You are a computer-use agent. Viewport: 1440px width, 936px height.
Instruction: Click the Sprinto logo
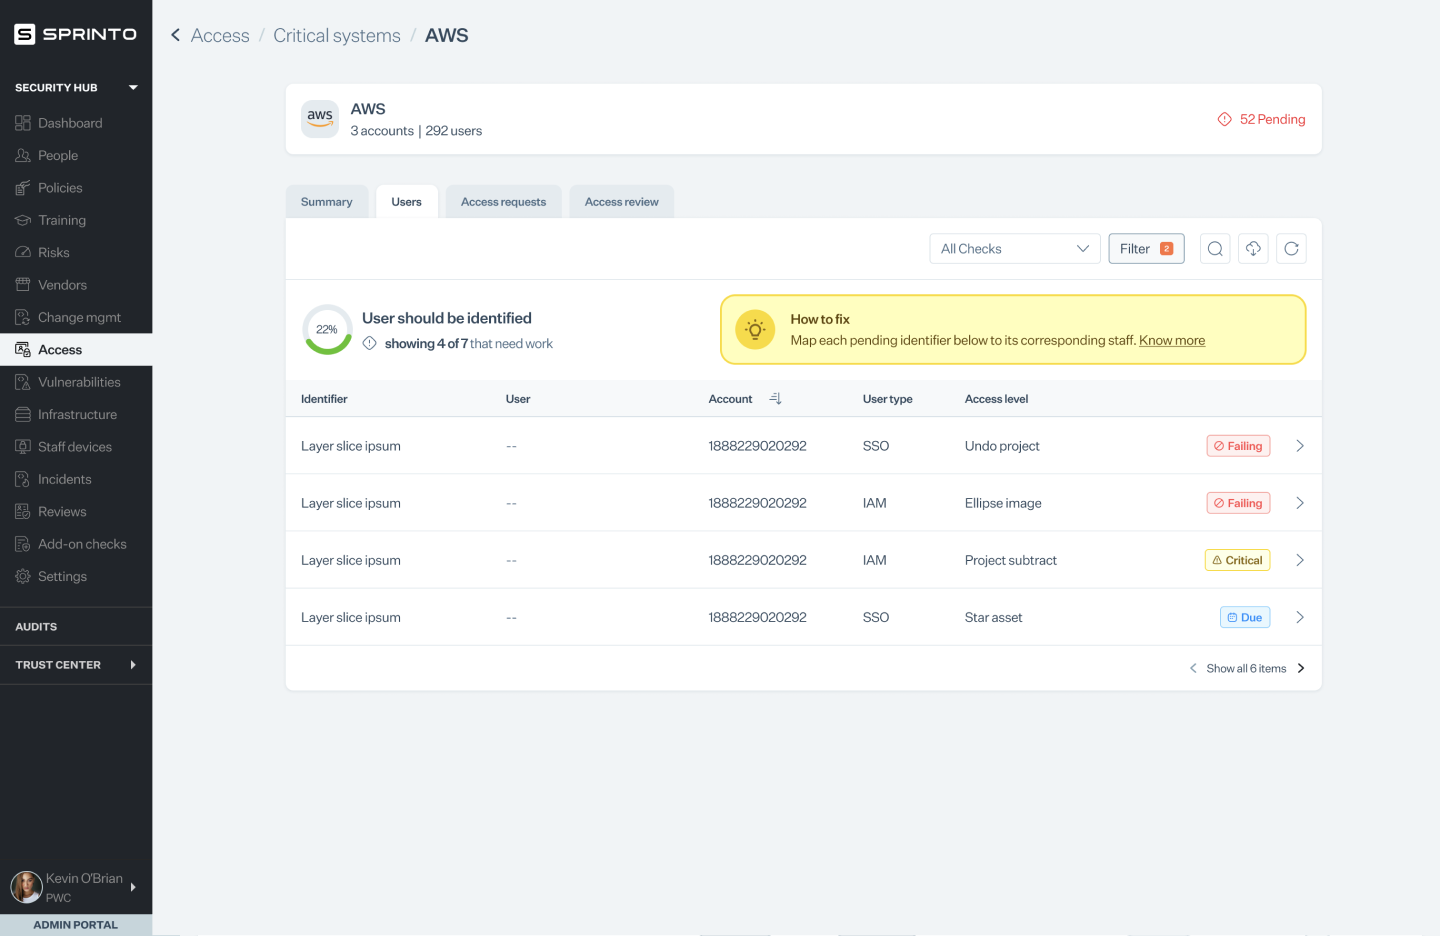75,34
